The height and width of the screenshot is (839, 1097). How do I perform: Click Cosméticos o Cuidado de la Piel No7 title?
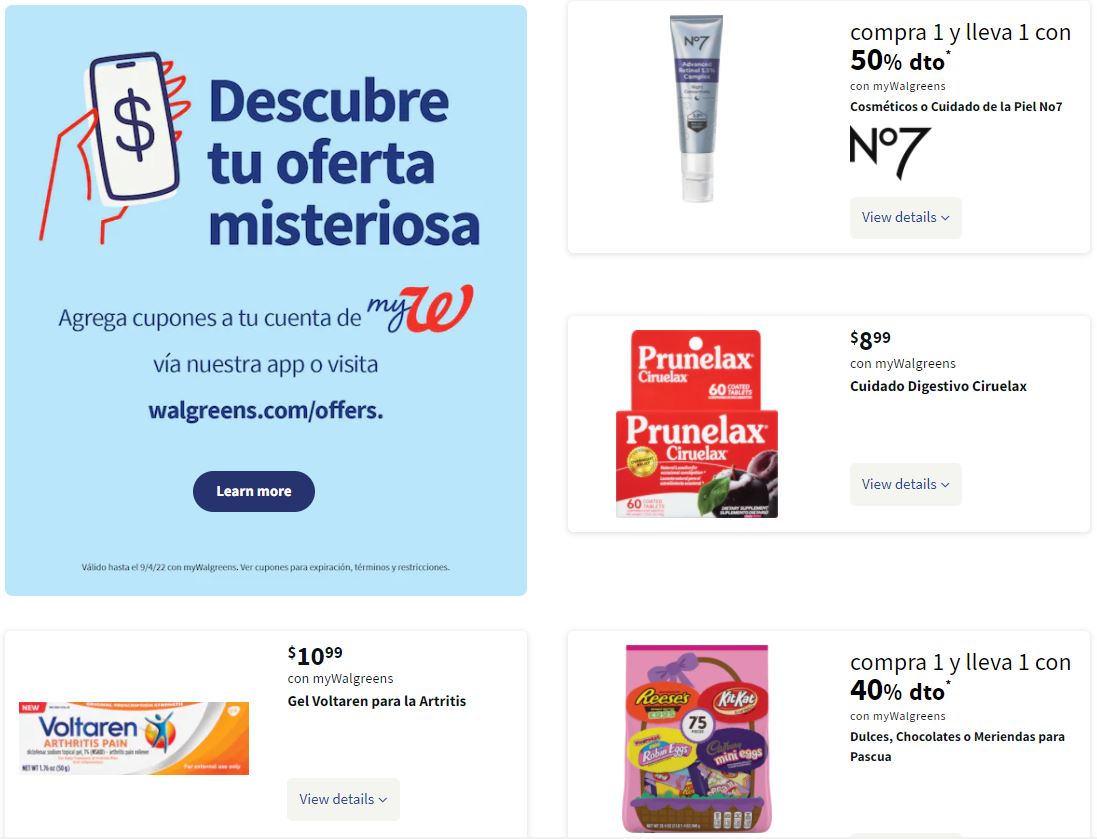pyautogui.click(x=956, y=106)
